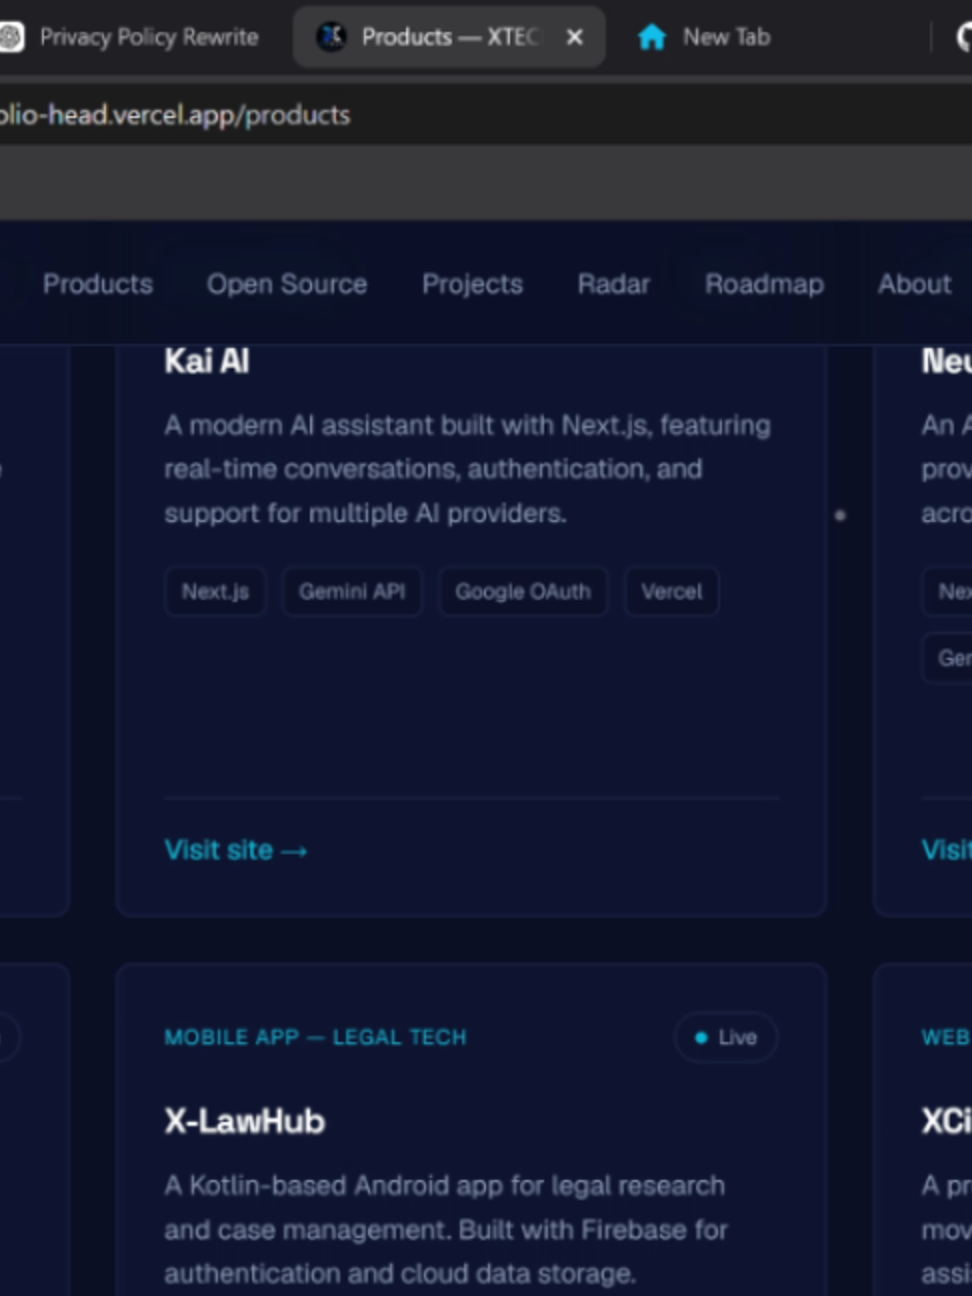Open the X-LawHub card title

coord(245,1121)
